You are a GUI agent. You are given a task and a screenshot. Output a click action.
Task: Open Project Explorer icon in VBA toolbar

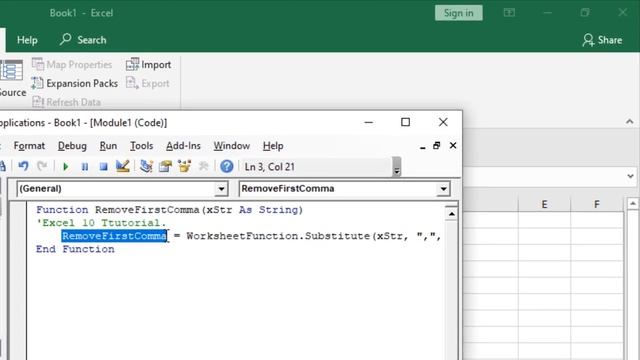tap(146, 166)
